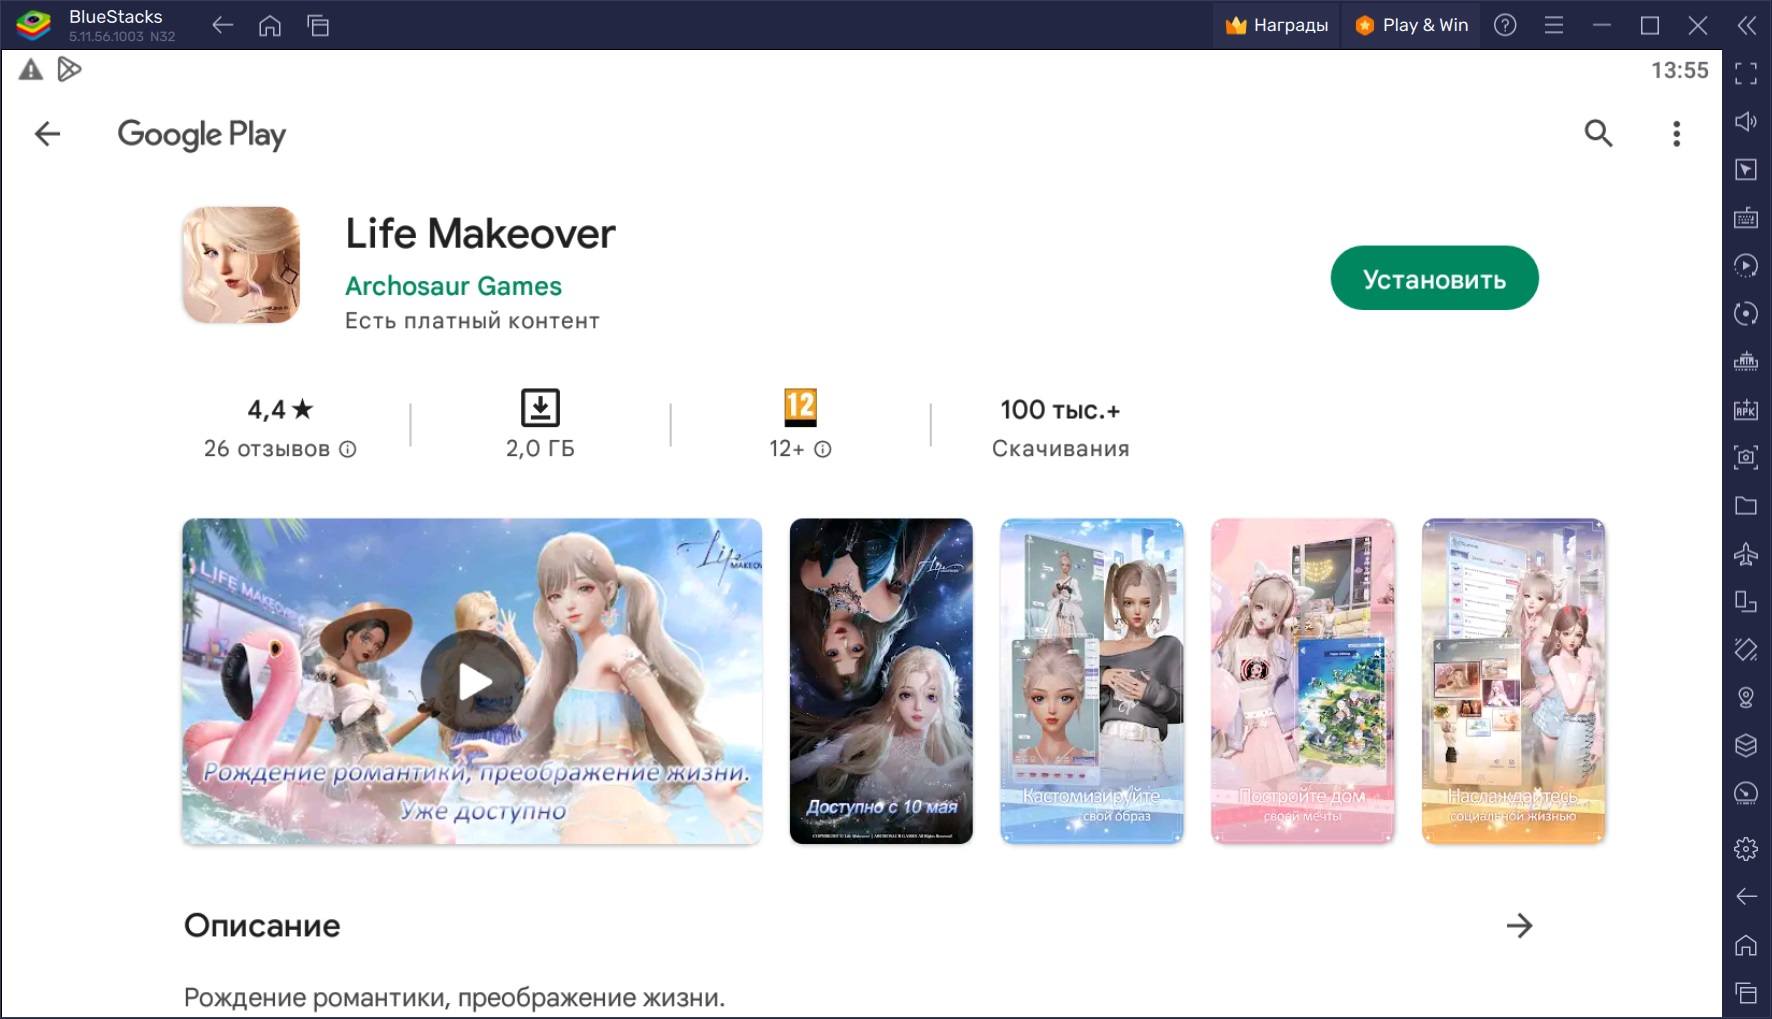Click the 12+ age rating badge
The height and width of the screenshot is (1019, 1772).
coord(800,408)
